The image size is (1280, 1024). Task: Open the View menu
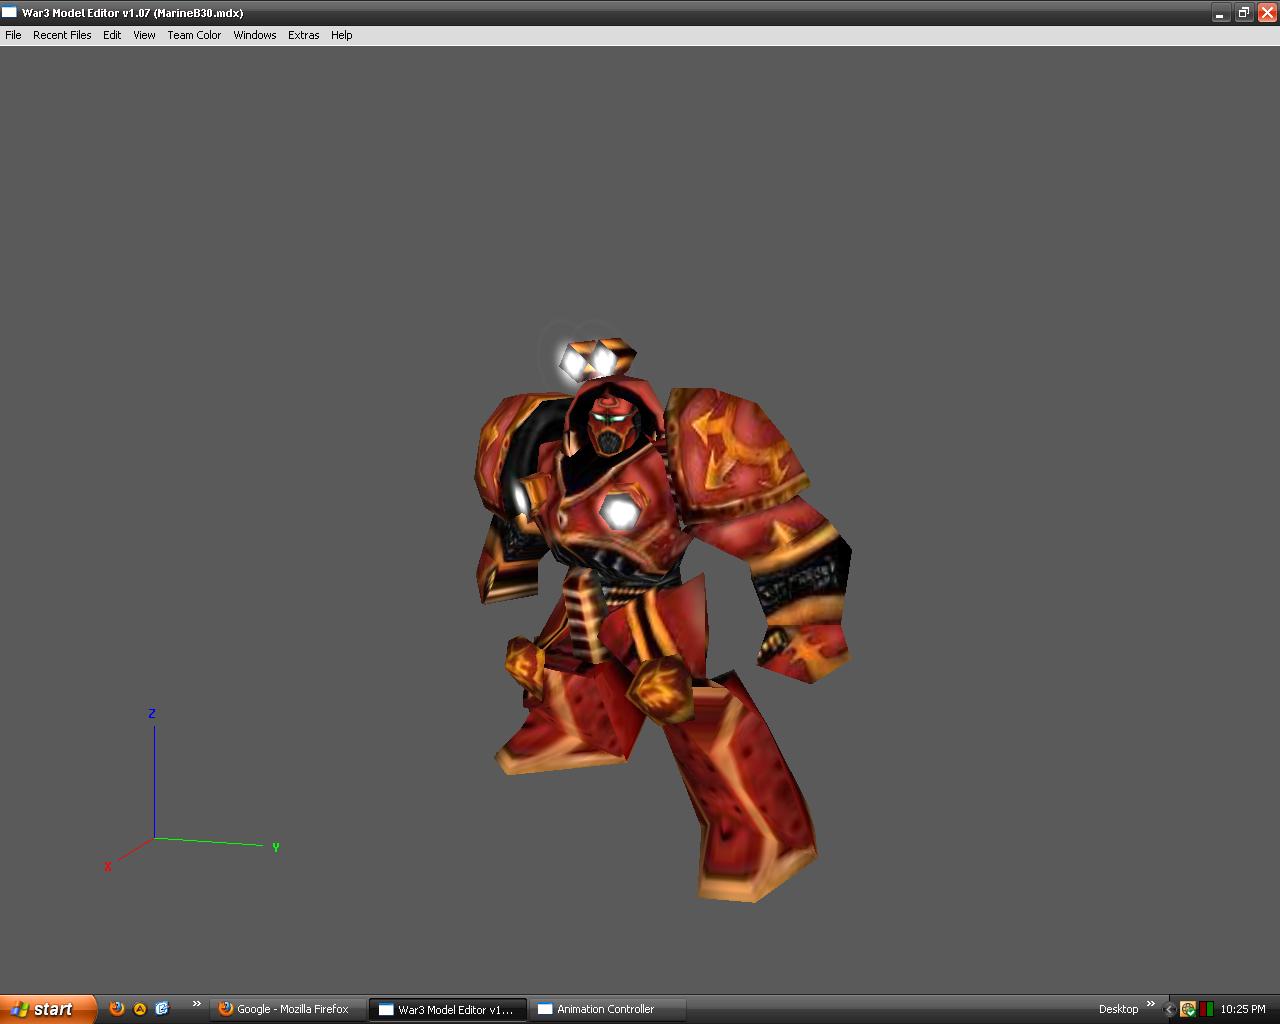click(x=144, y=35)
